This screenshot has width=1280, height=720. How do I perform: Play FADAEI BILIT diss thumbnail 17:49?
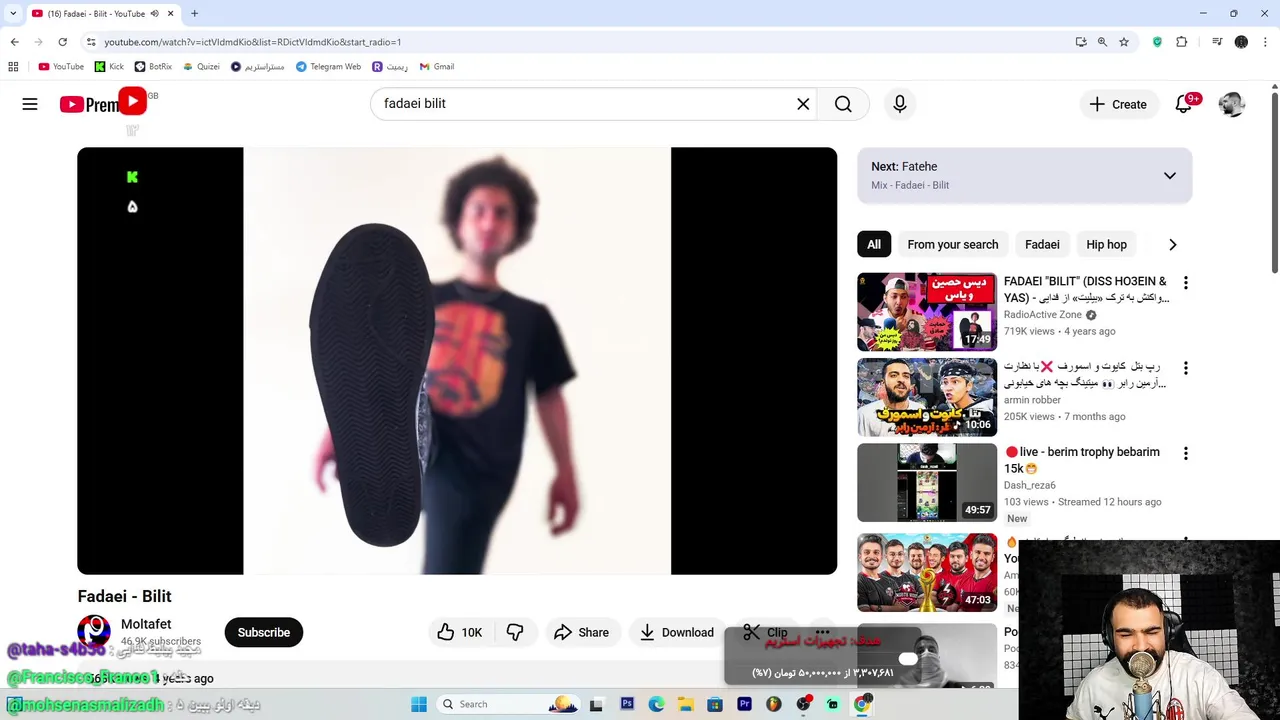point(927,312)
